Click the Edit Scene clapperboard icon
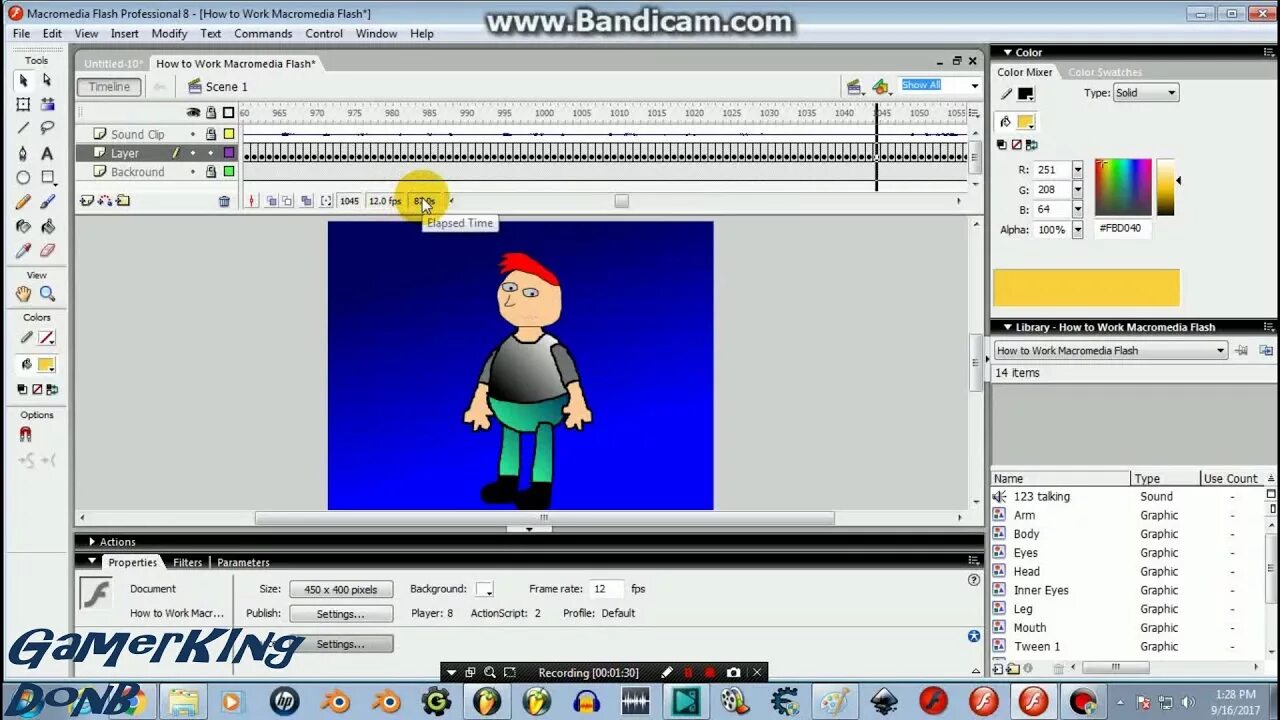The width and height of the screenshot is (1280, 720). click(x=854, y=87)
